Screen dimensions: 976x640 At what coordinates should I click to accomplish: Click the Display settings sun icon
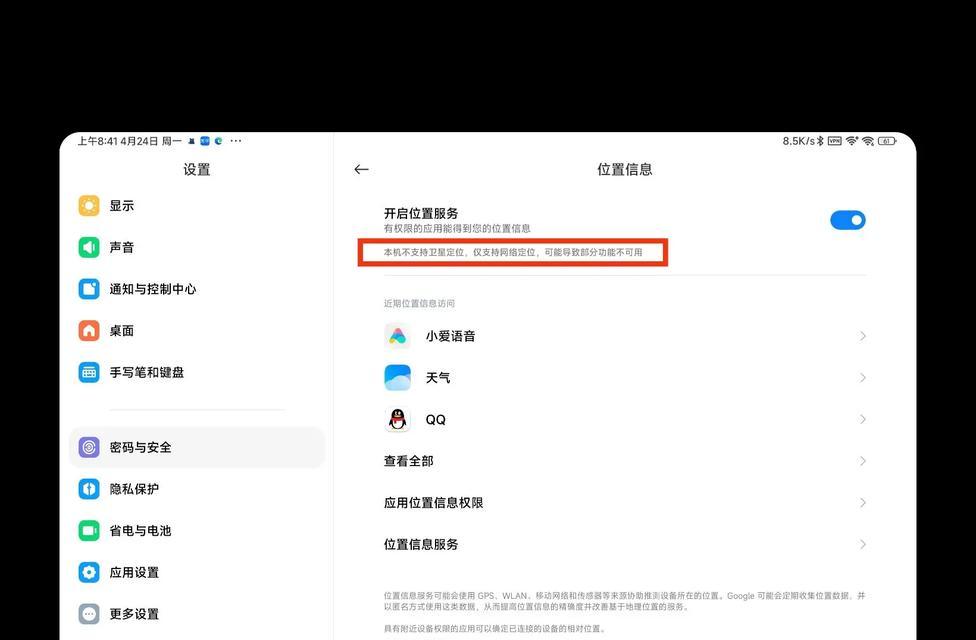pyautogui.click(x=89, y=205)
